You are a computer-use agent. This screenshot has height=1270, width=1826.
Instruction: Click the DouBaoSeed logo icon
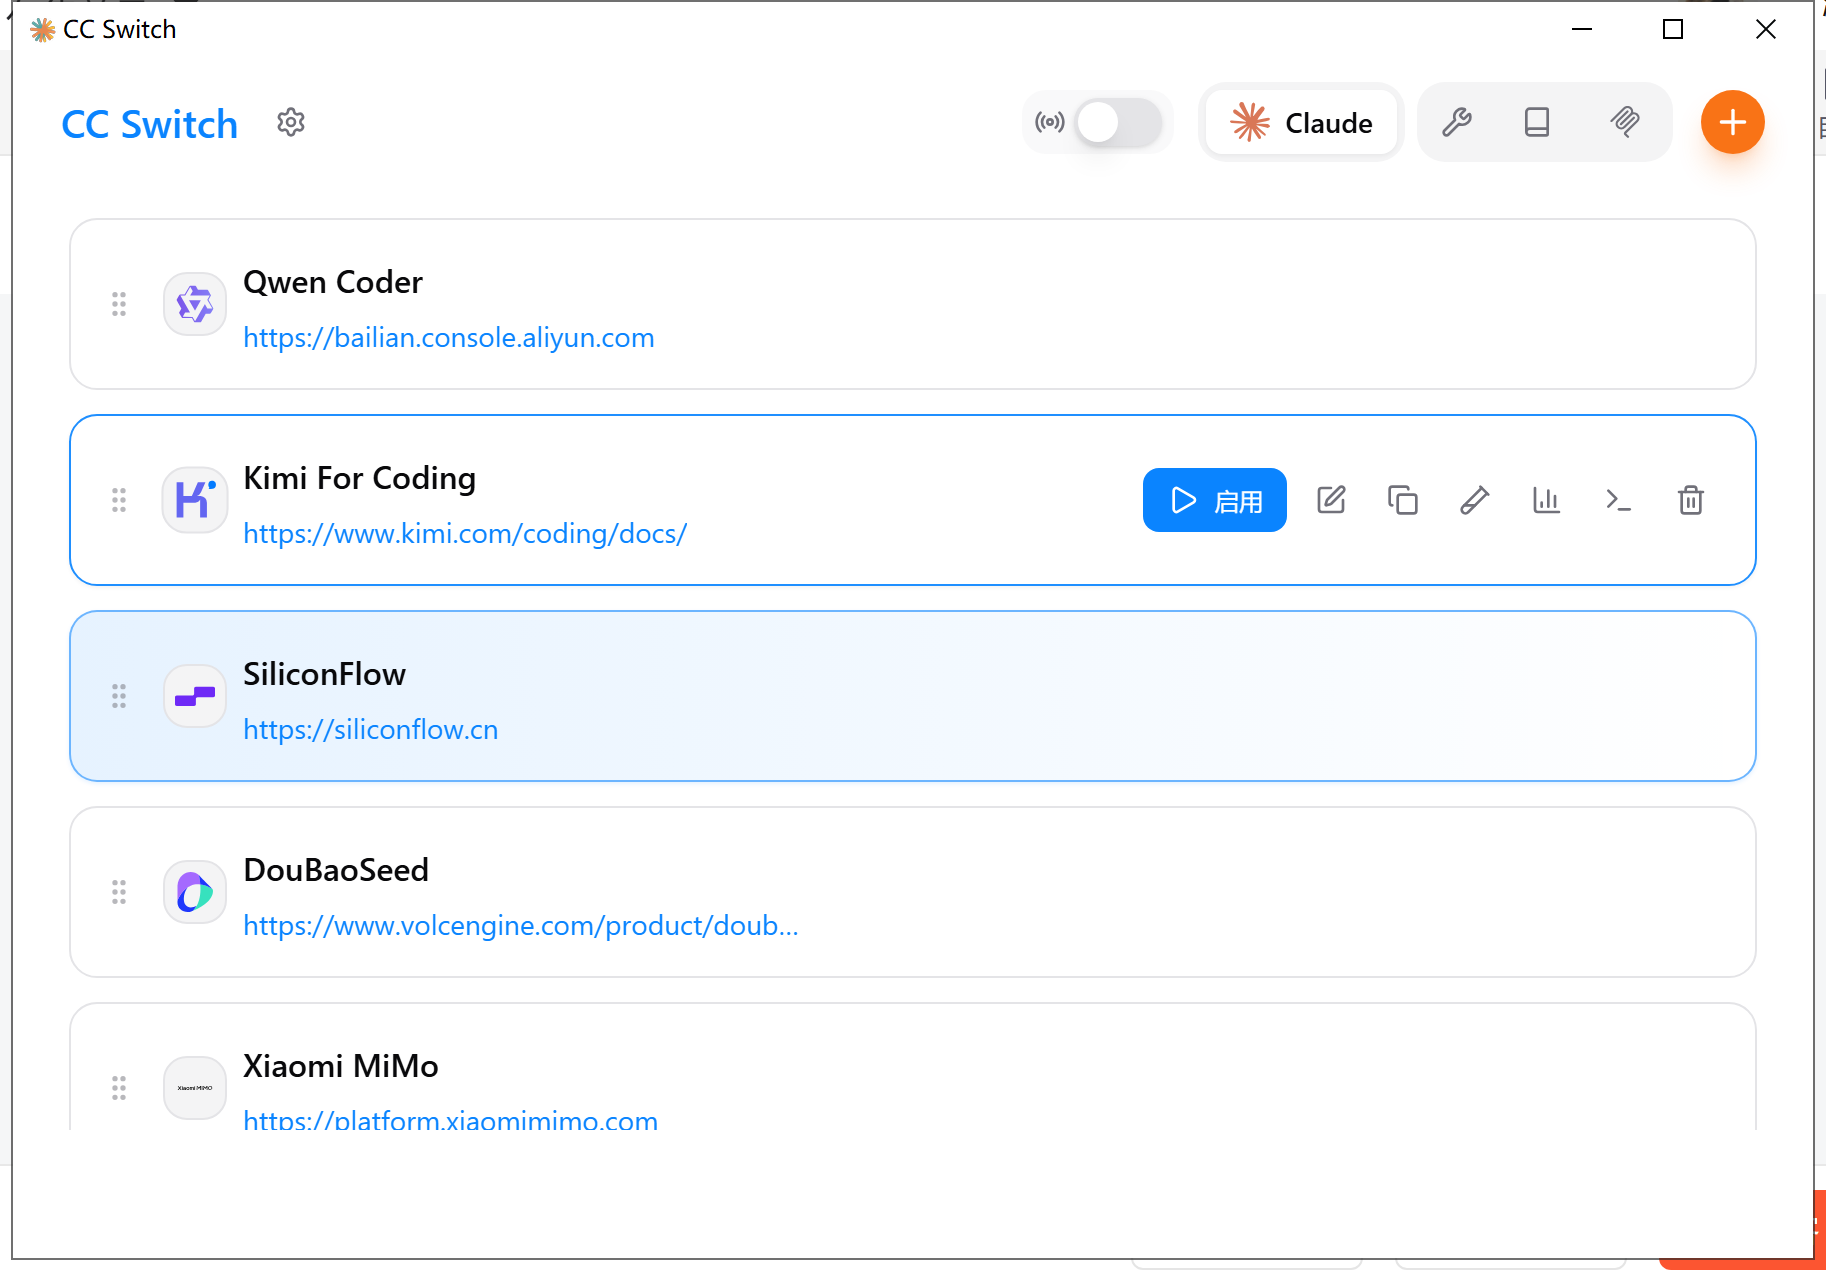pyautogui.click(x=195, y=892)
